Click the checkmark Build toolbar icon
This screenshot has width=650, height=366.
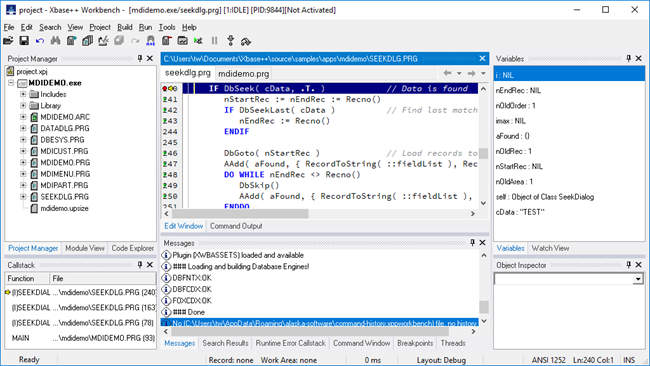click(103, 41)
